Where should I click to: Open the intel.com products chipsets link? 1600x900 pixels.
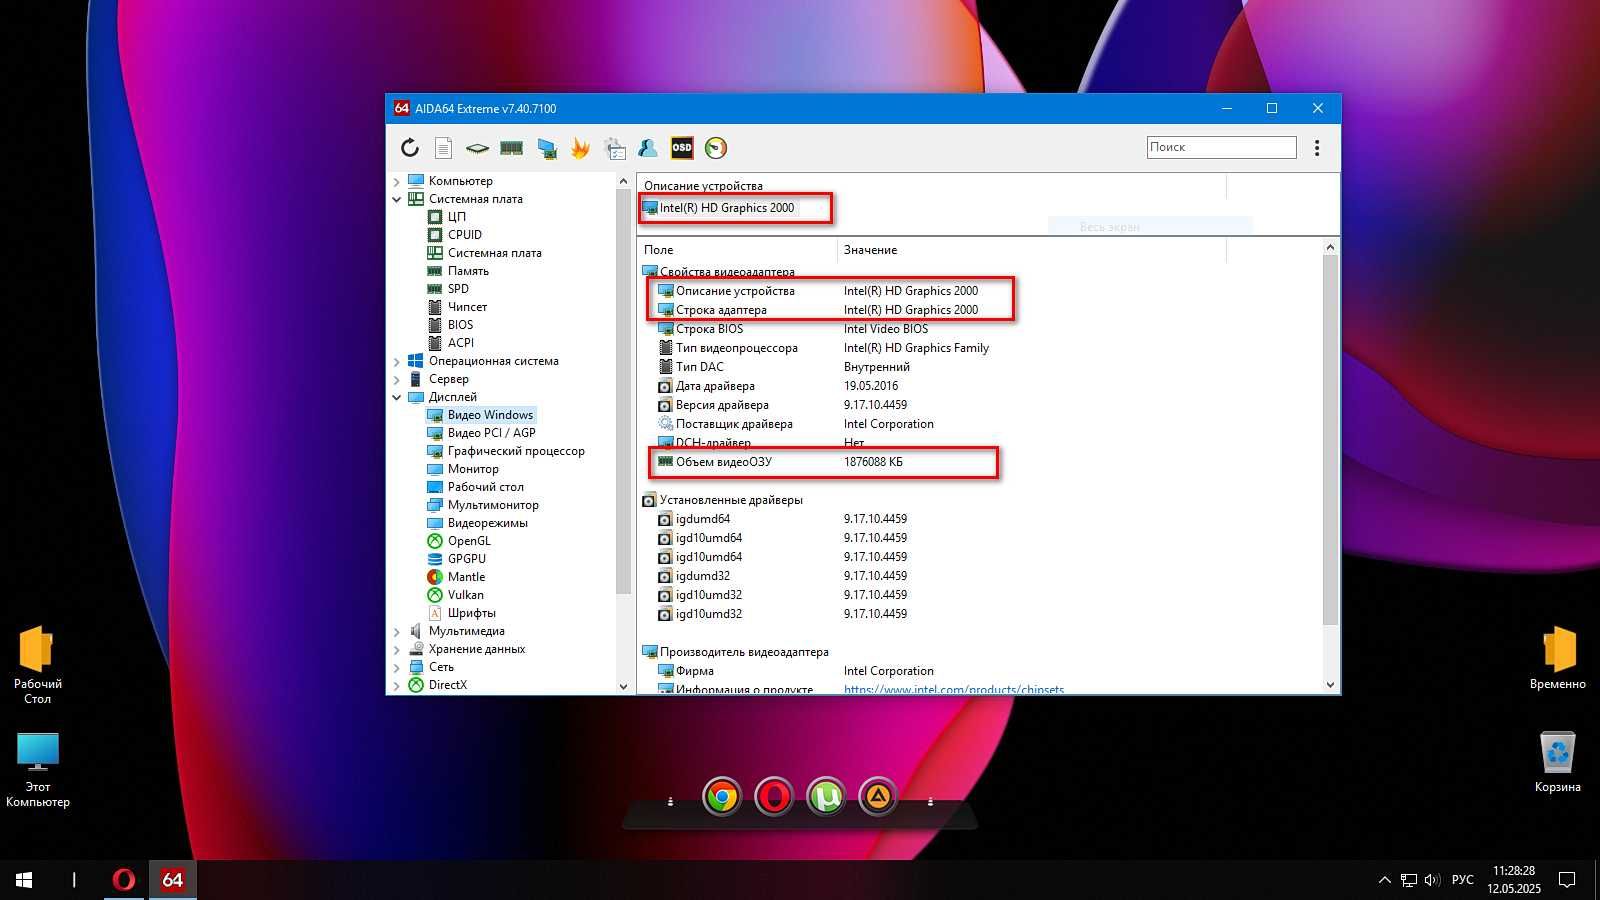(954, 689)
